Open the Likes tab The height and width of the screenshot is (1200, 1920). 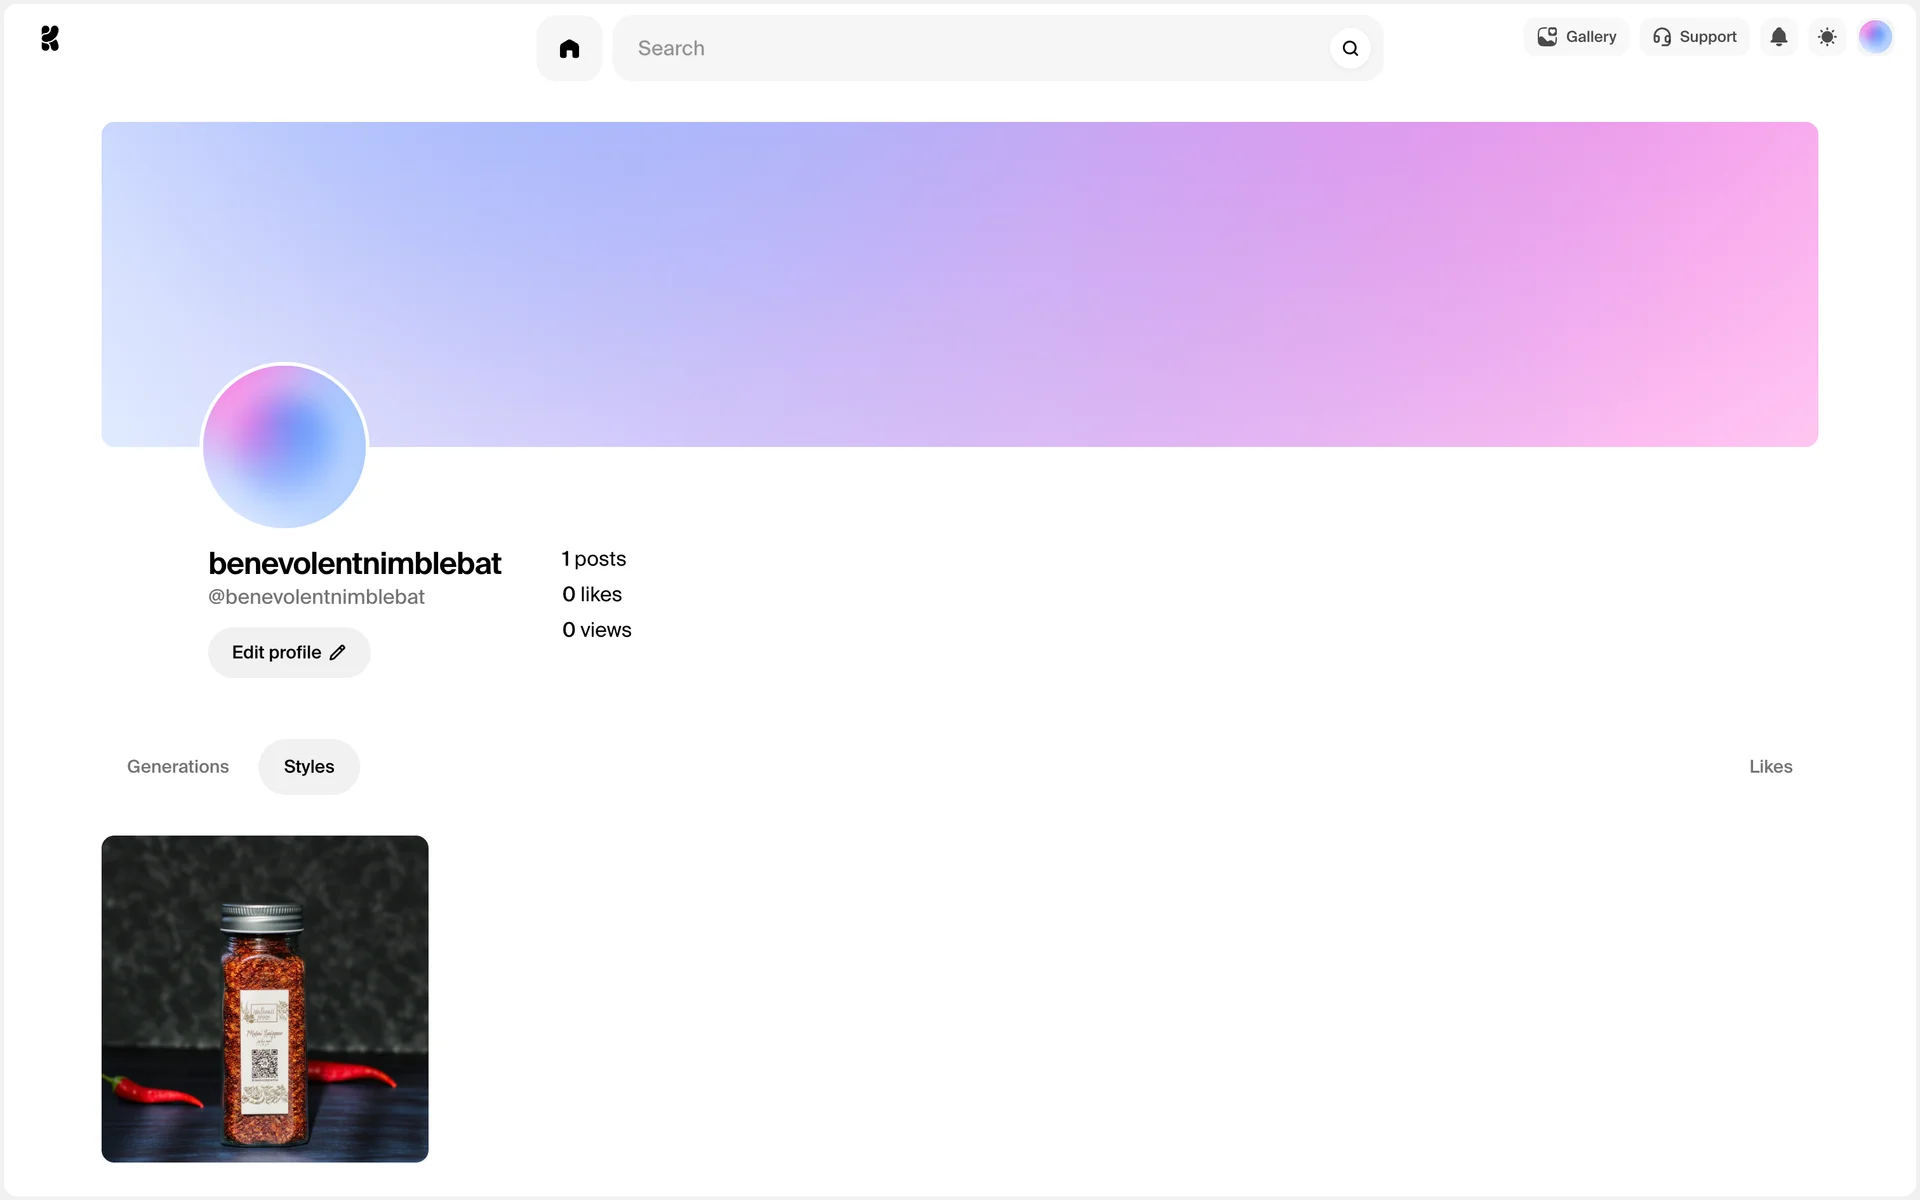tap(1770, 767)
